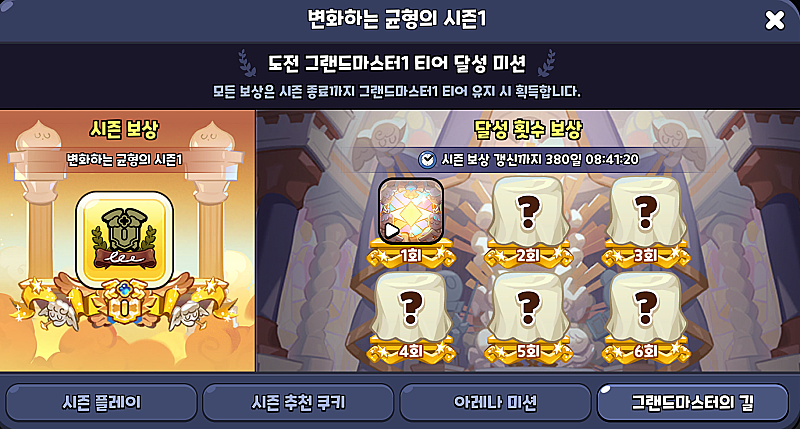Select the hidden 3회 mystery reward

[645, 212]
